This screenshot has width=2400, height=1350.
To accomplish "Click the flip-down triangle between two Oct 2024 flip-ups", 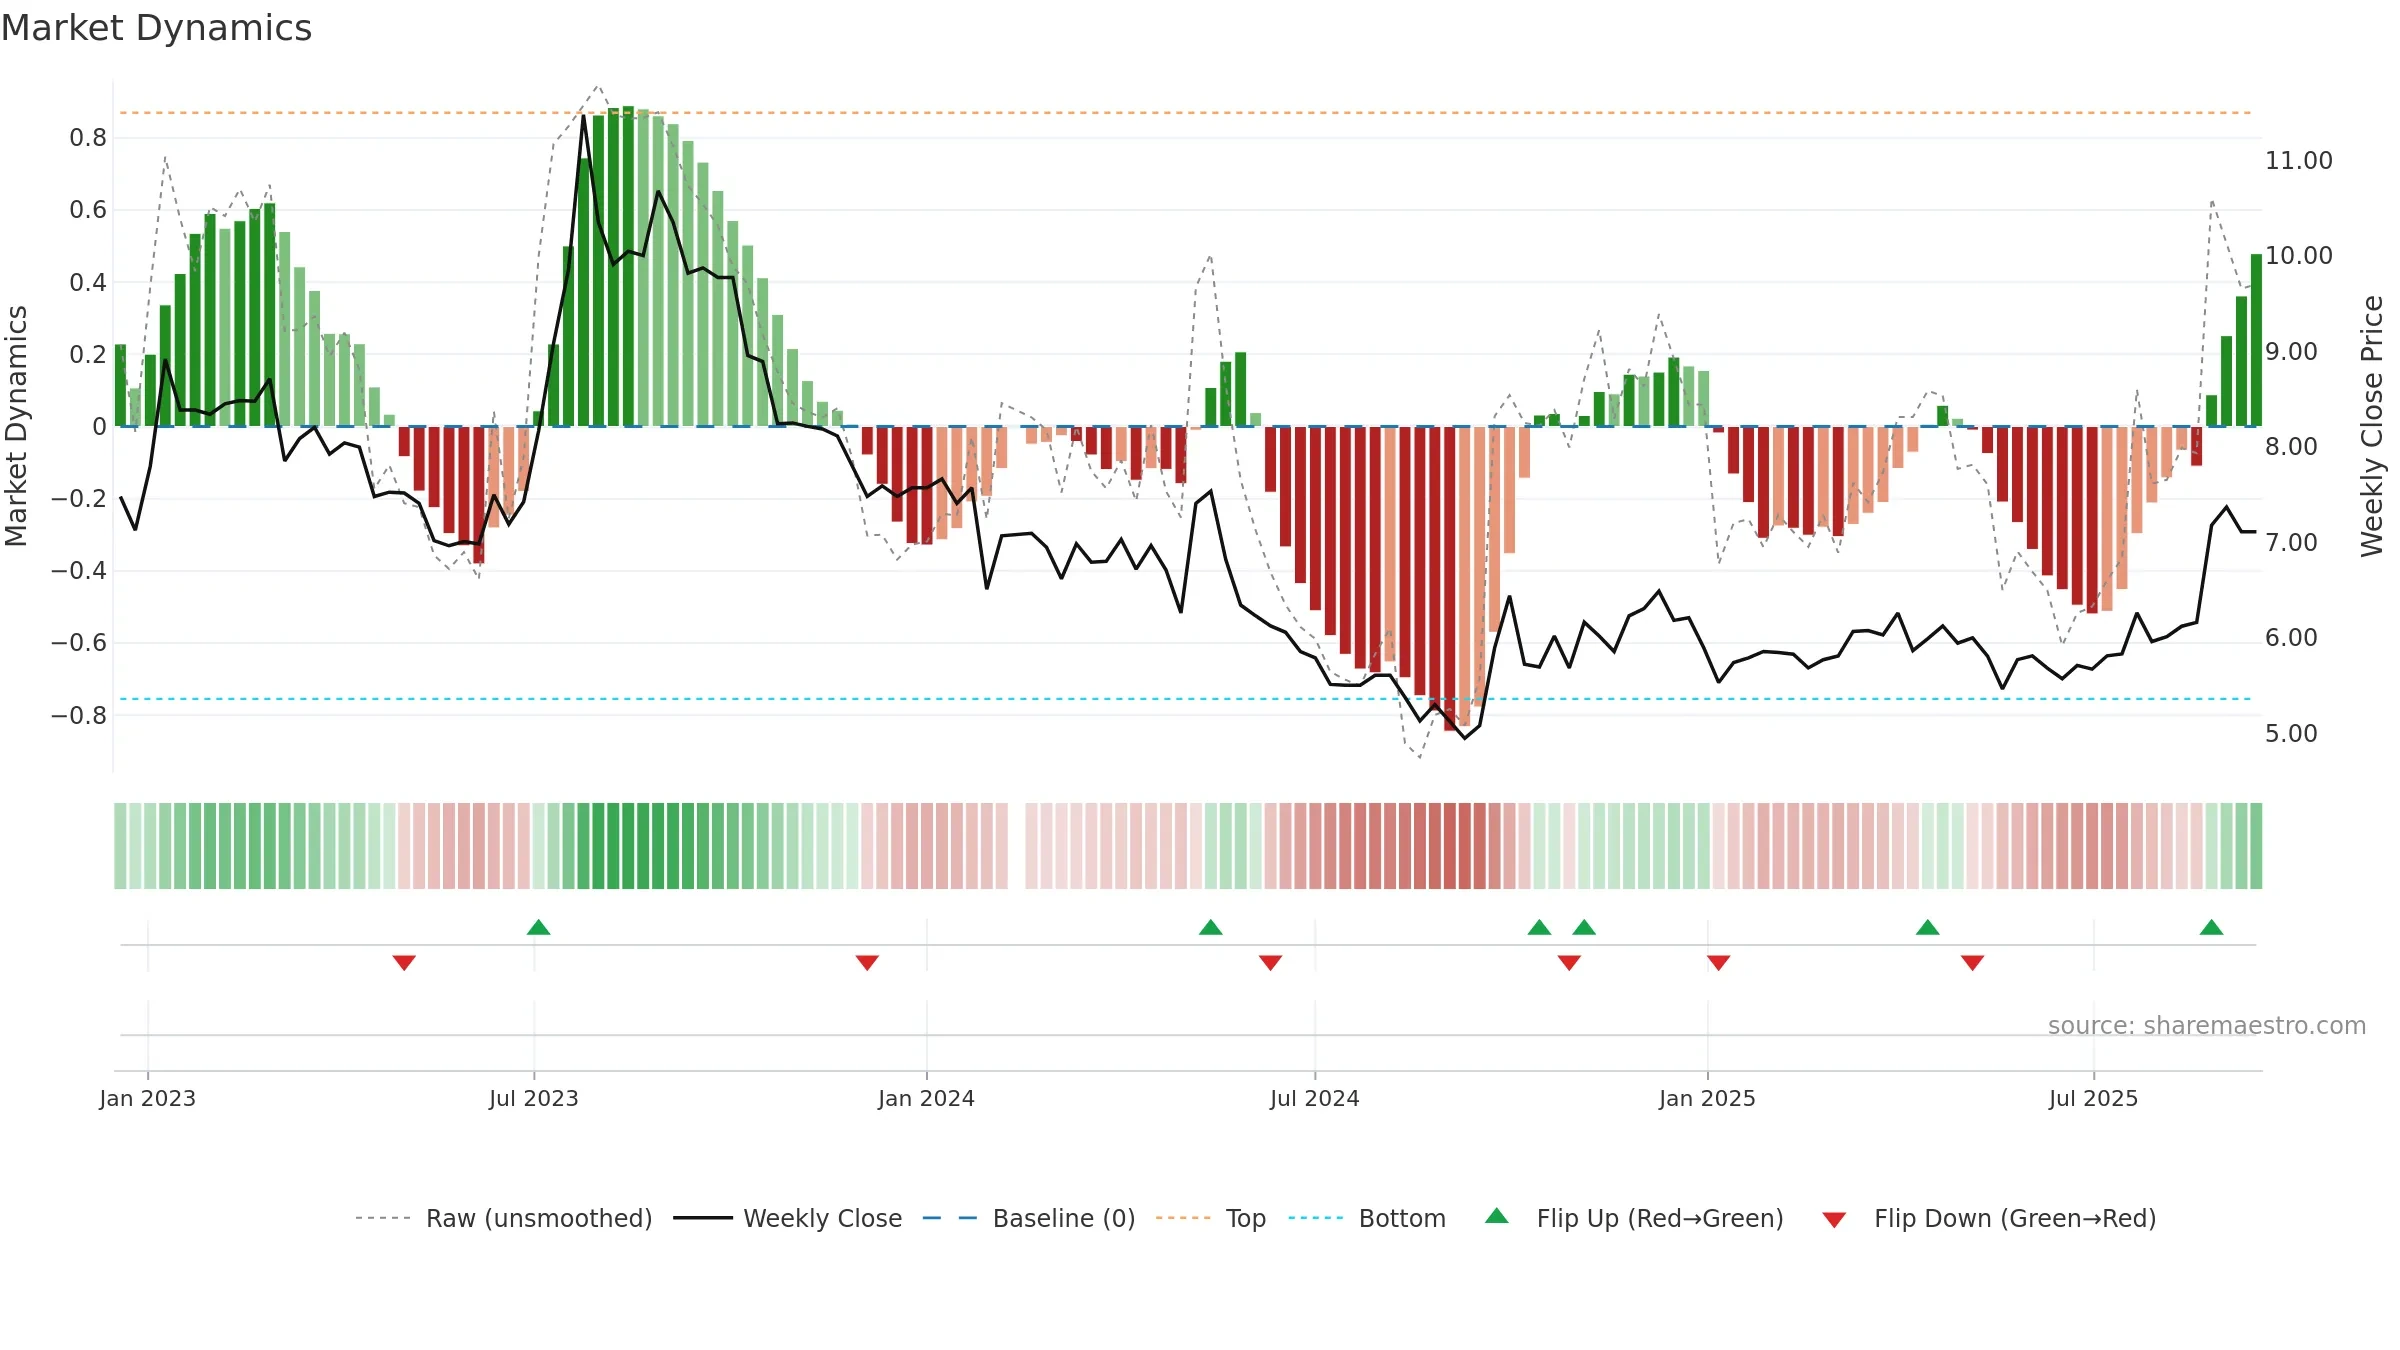I will coord(1569,962).
